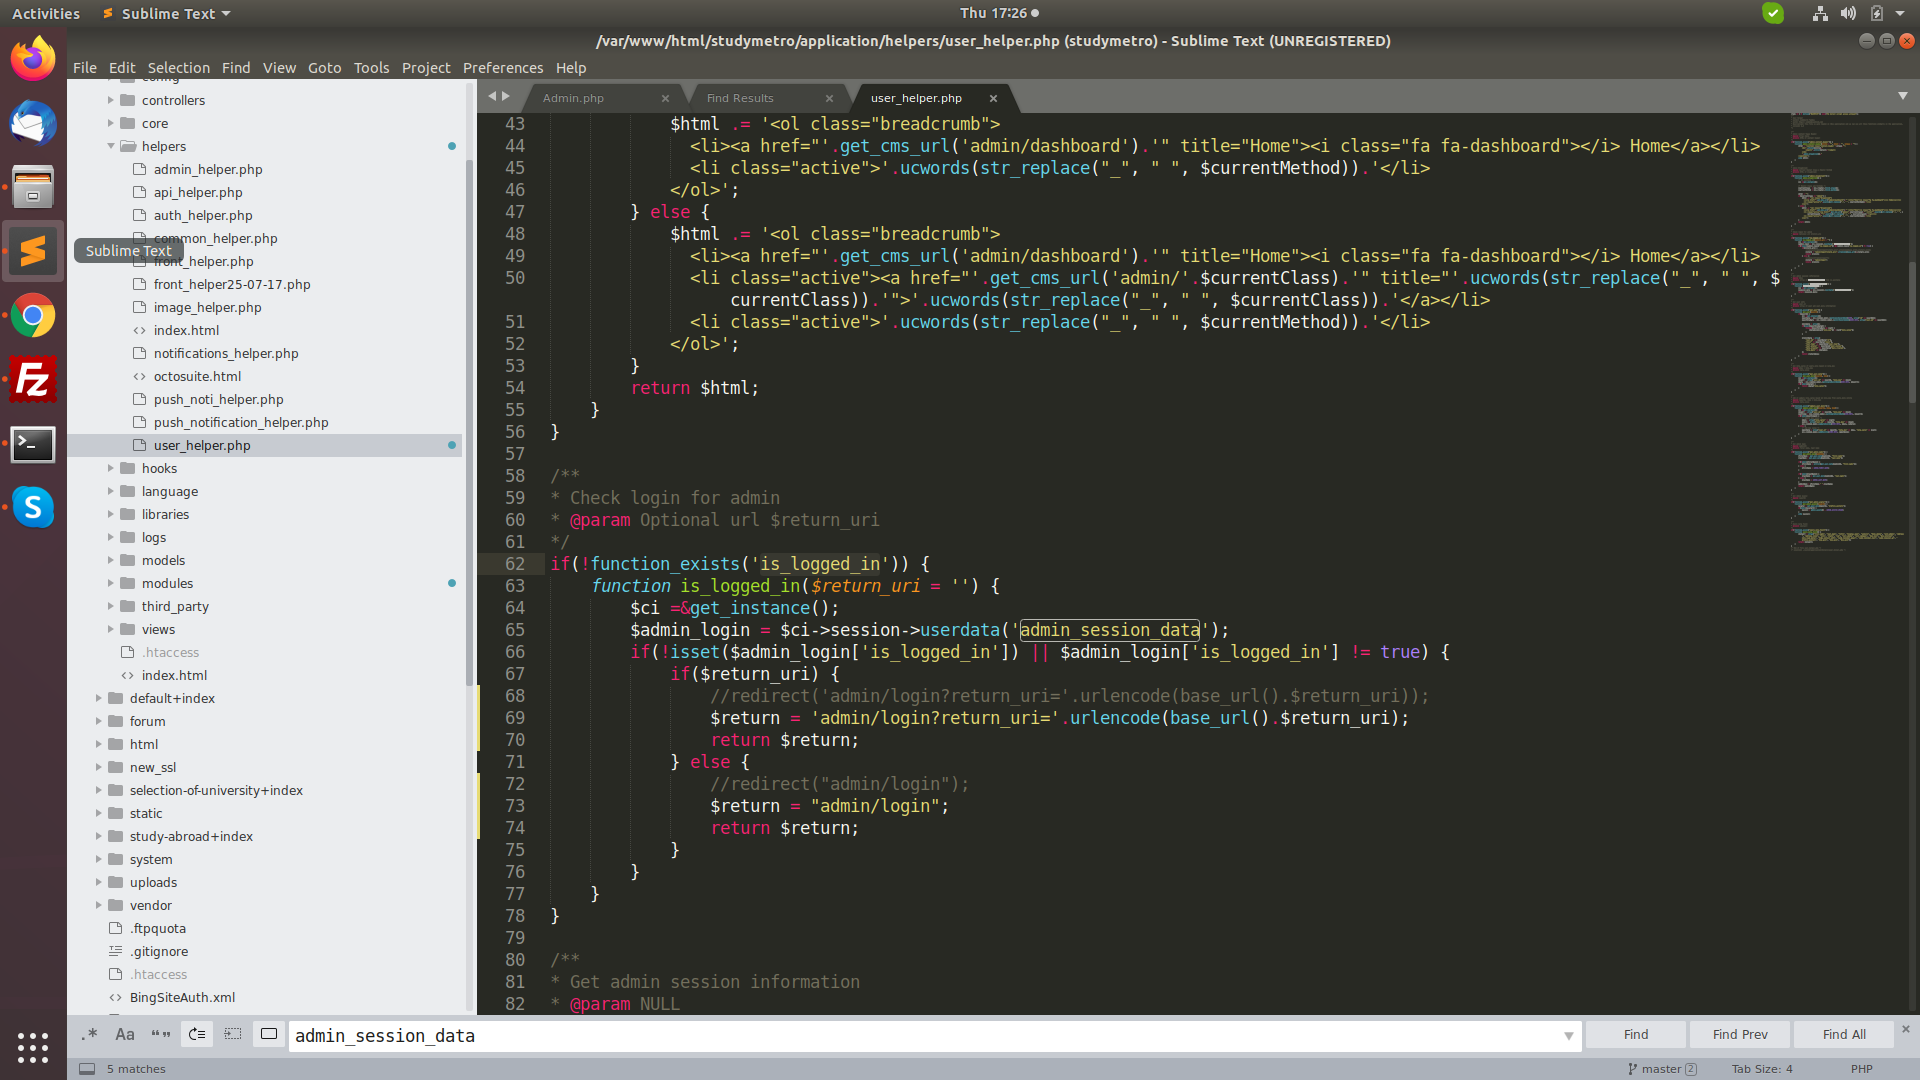Screen dimensions: 1920x1080
Task: Go to next tab with right arrow
Action: tap(506, 96)
